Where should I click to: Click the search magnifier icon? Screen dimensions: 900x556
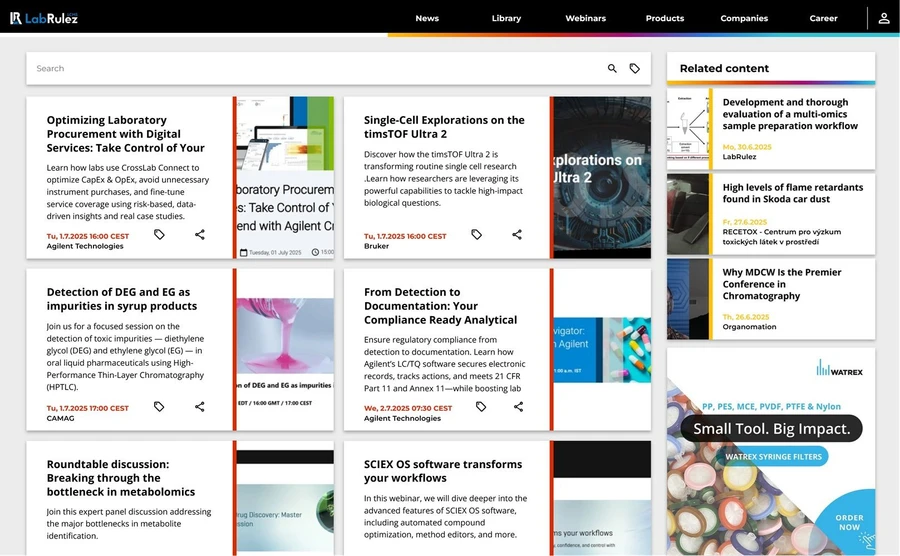coord(612,68)
